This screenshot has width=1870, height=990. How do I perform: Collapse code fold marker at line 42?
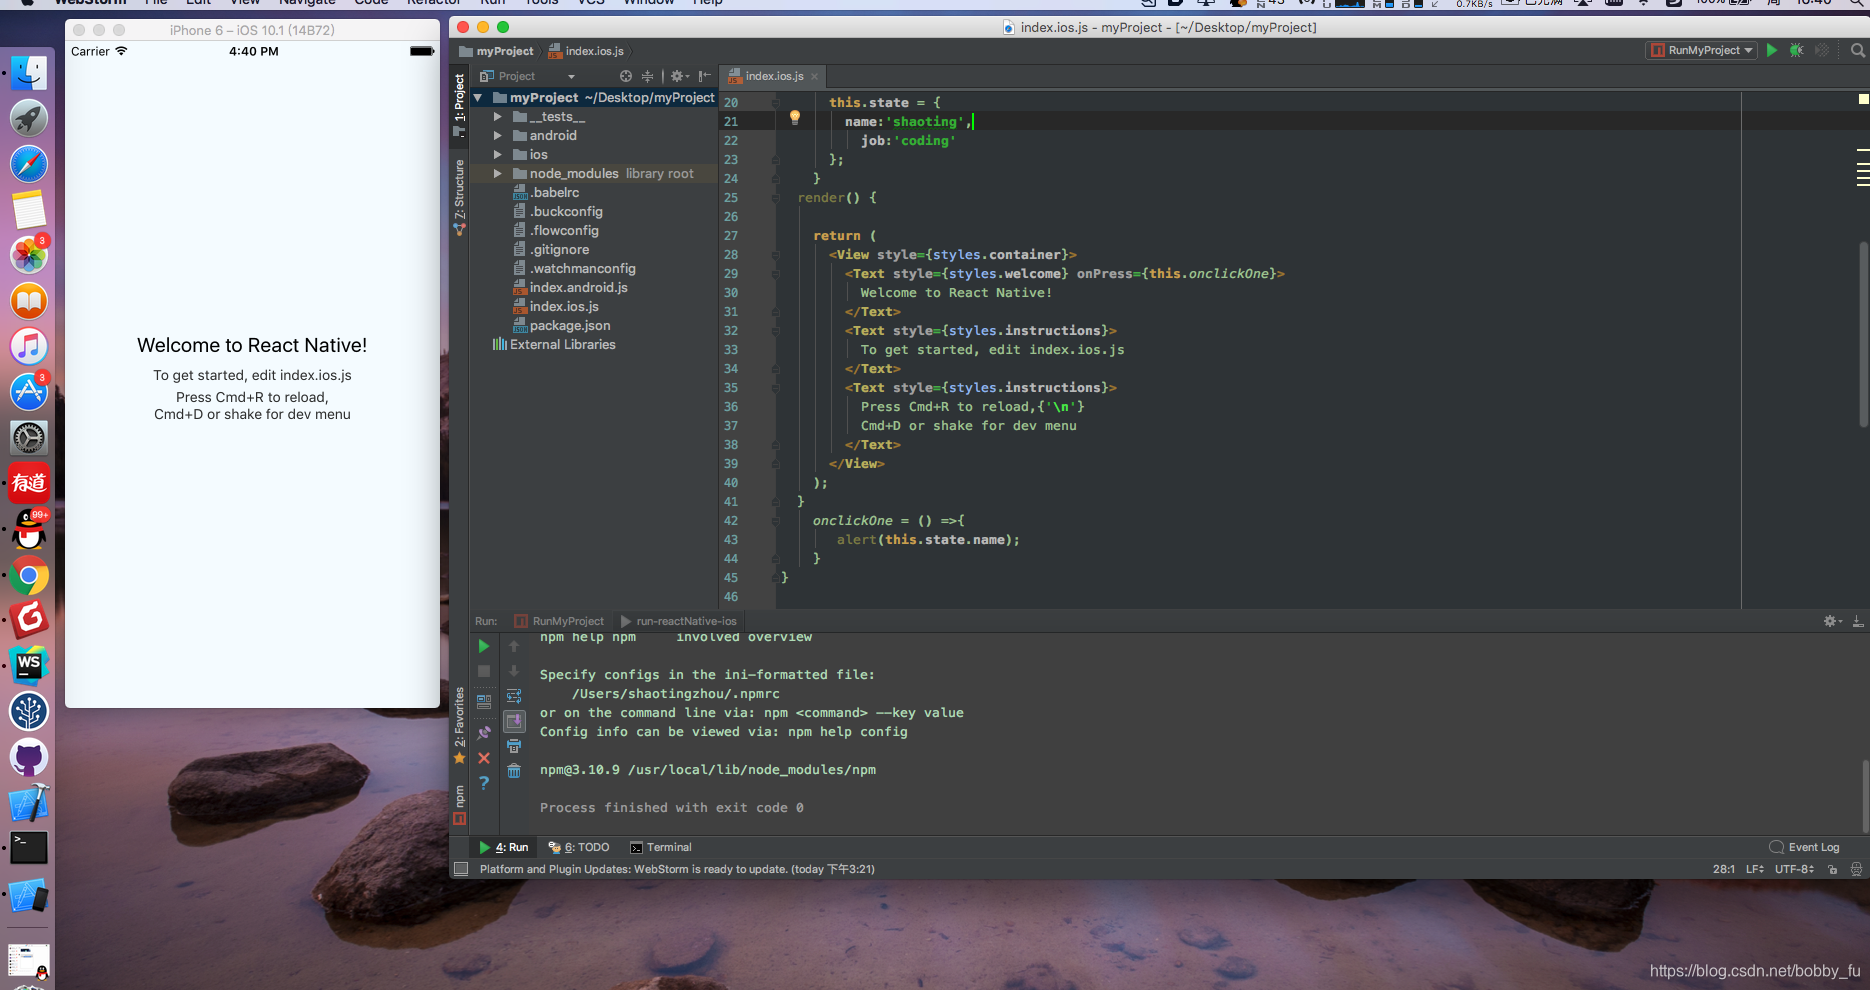tap(776, 521)
